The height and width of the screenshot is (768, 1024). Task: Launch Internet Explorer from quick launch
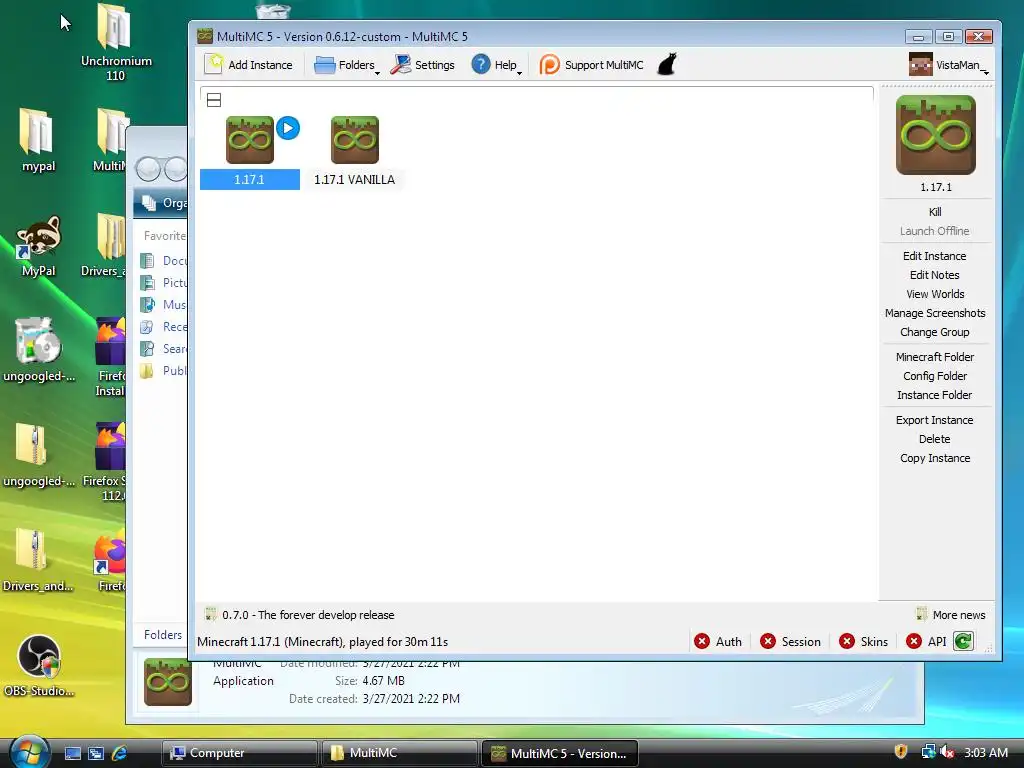(x=119, y=753)
